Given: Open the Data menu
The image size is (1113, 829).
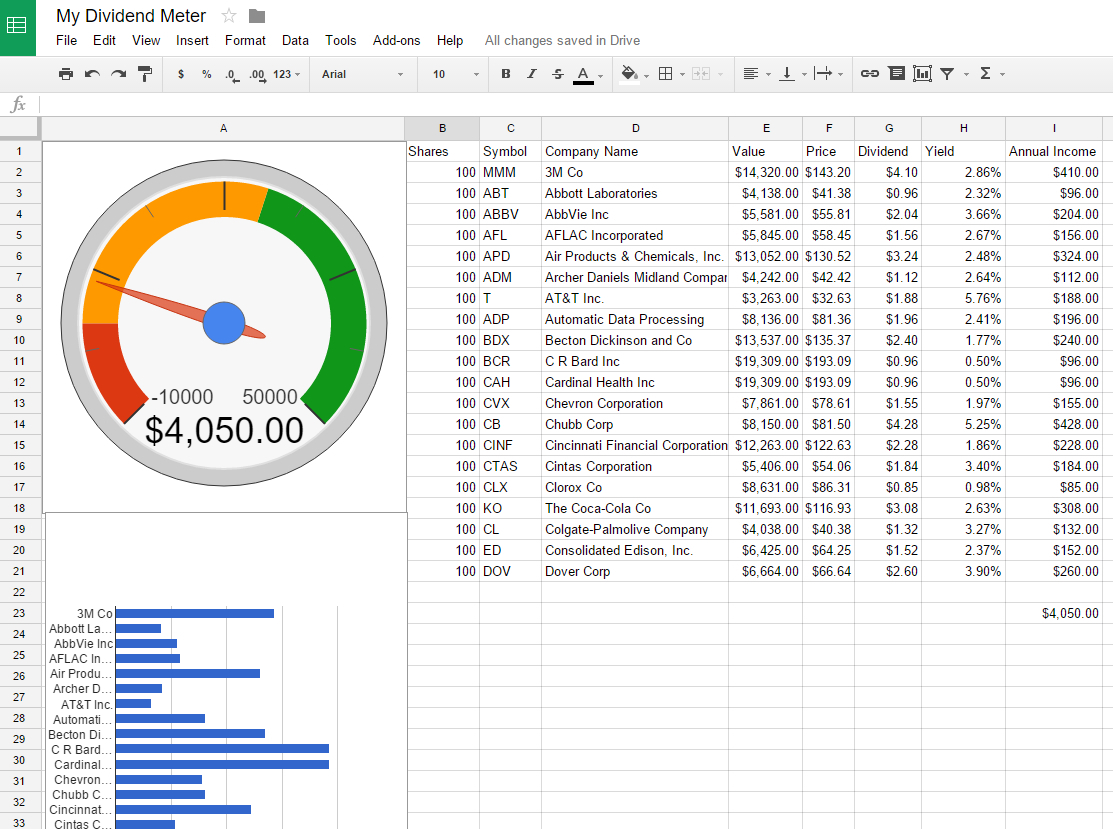Looking at the screenshot, I should [295, 40].
